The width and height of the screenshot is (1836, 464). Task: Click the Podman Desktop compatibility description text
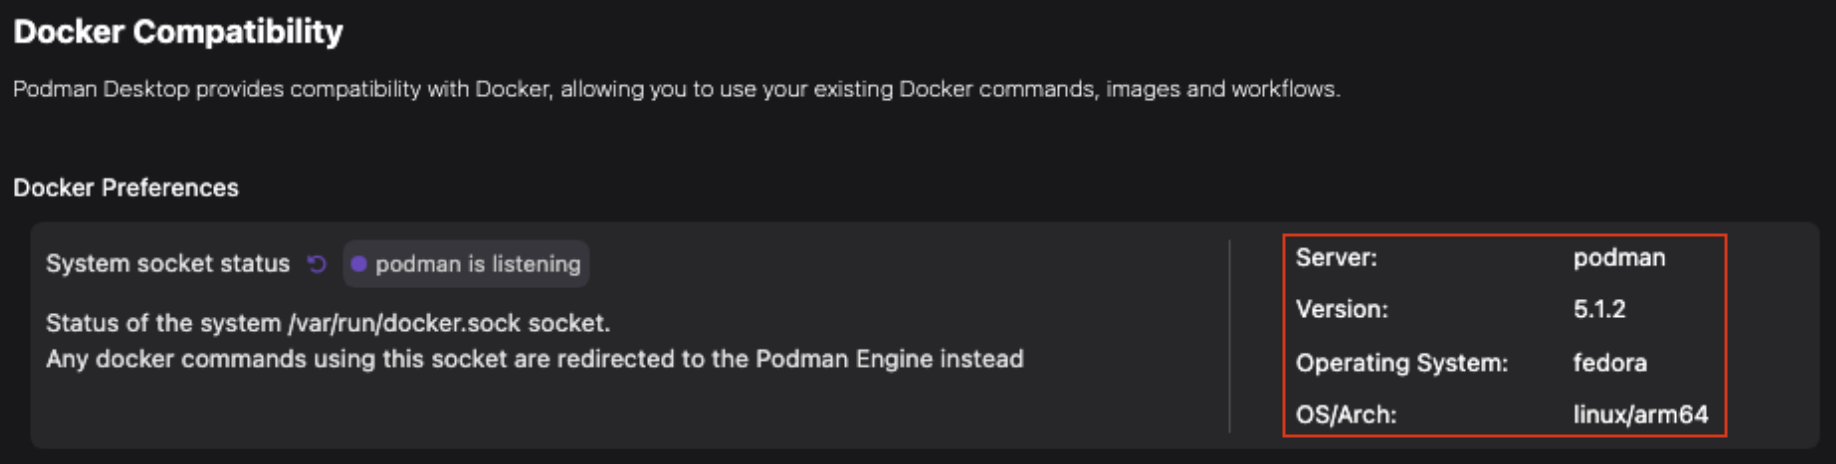(676, 89)
